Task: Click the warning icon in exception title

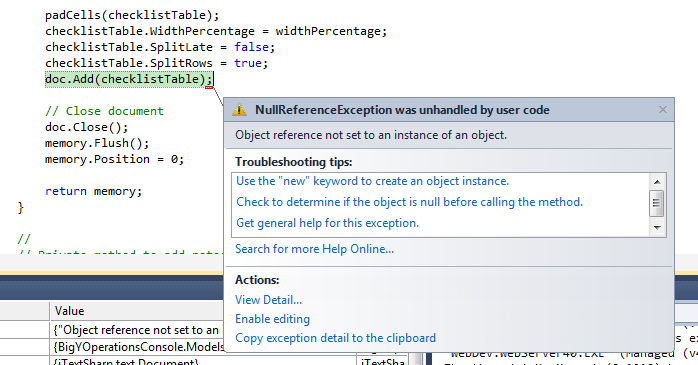Action: (x=239, y=110)
